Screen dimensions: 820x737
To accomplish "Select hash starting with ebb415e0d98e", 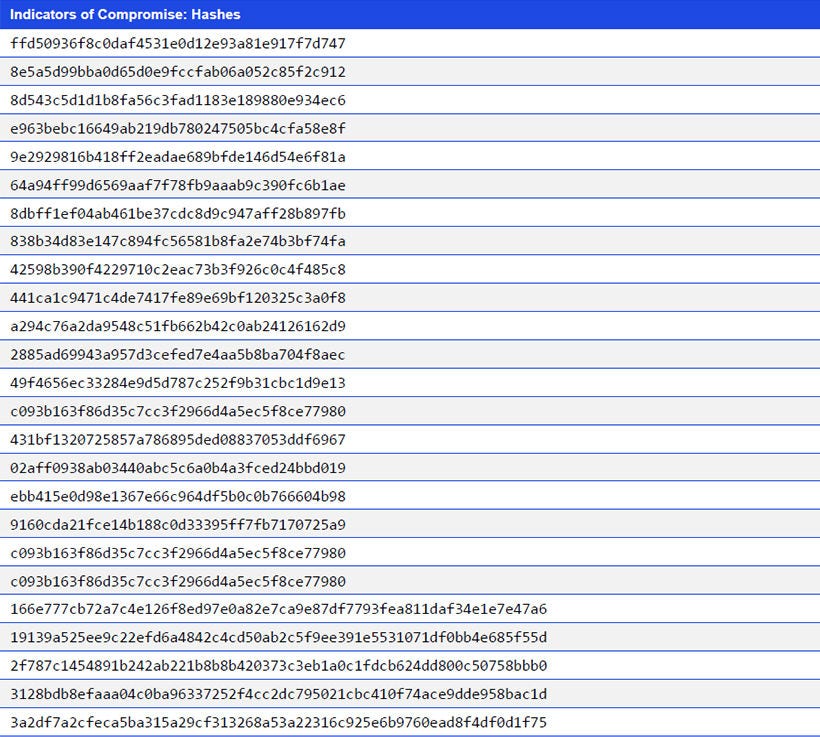I will point(178,496).
